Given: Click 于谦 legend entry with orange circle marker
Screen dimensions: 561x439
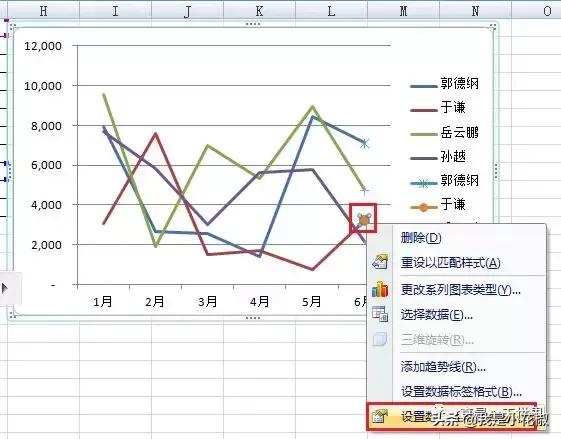Looking at the screenshot, I should pos(438,205).
